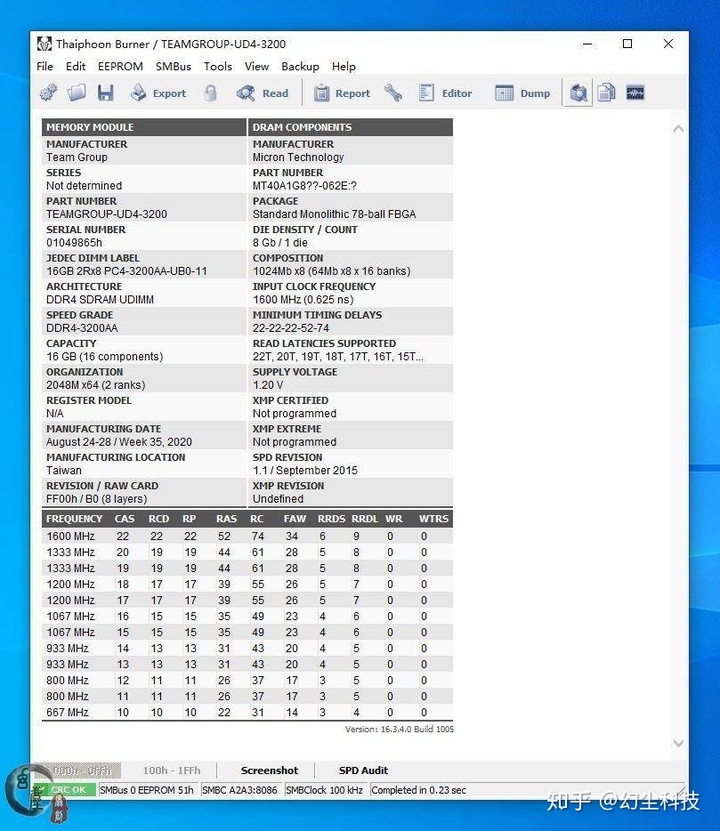
Task: Select serial number 01049865h
Action: click(74, 242)
